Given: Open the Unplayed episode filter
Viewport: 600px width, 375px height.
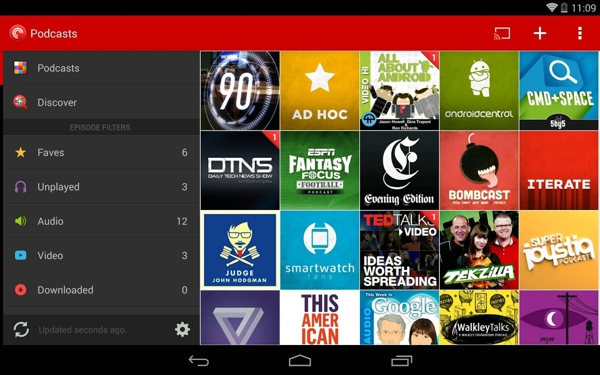Looking at the screenshot, I should [x=101, y=187].
